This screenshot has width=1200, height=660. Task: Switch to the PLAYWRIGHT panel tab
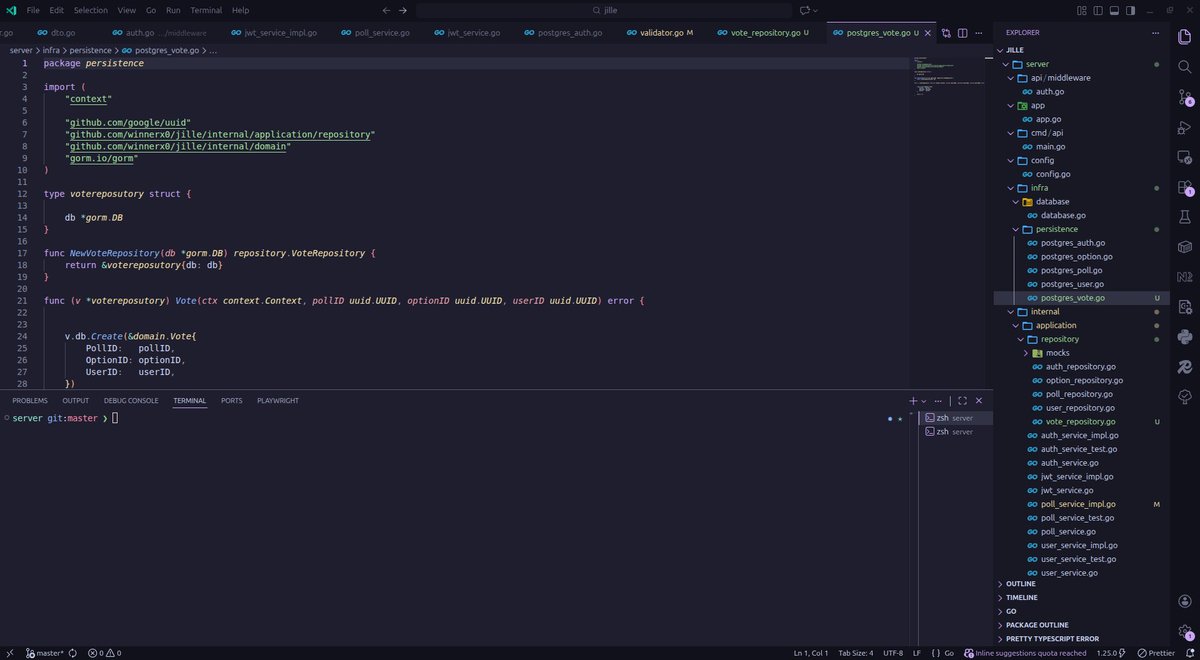pos(278,400)
